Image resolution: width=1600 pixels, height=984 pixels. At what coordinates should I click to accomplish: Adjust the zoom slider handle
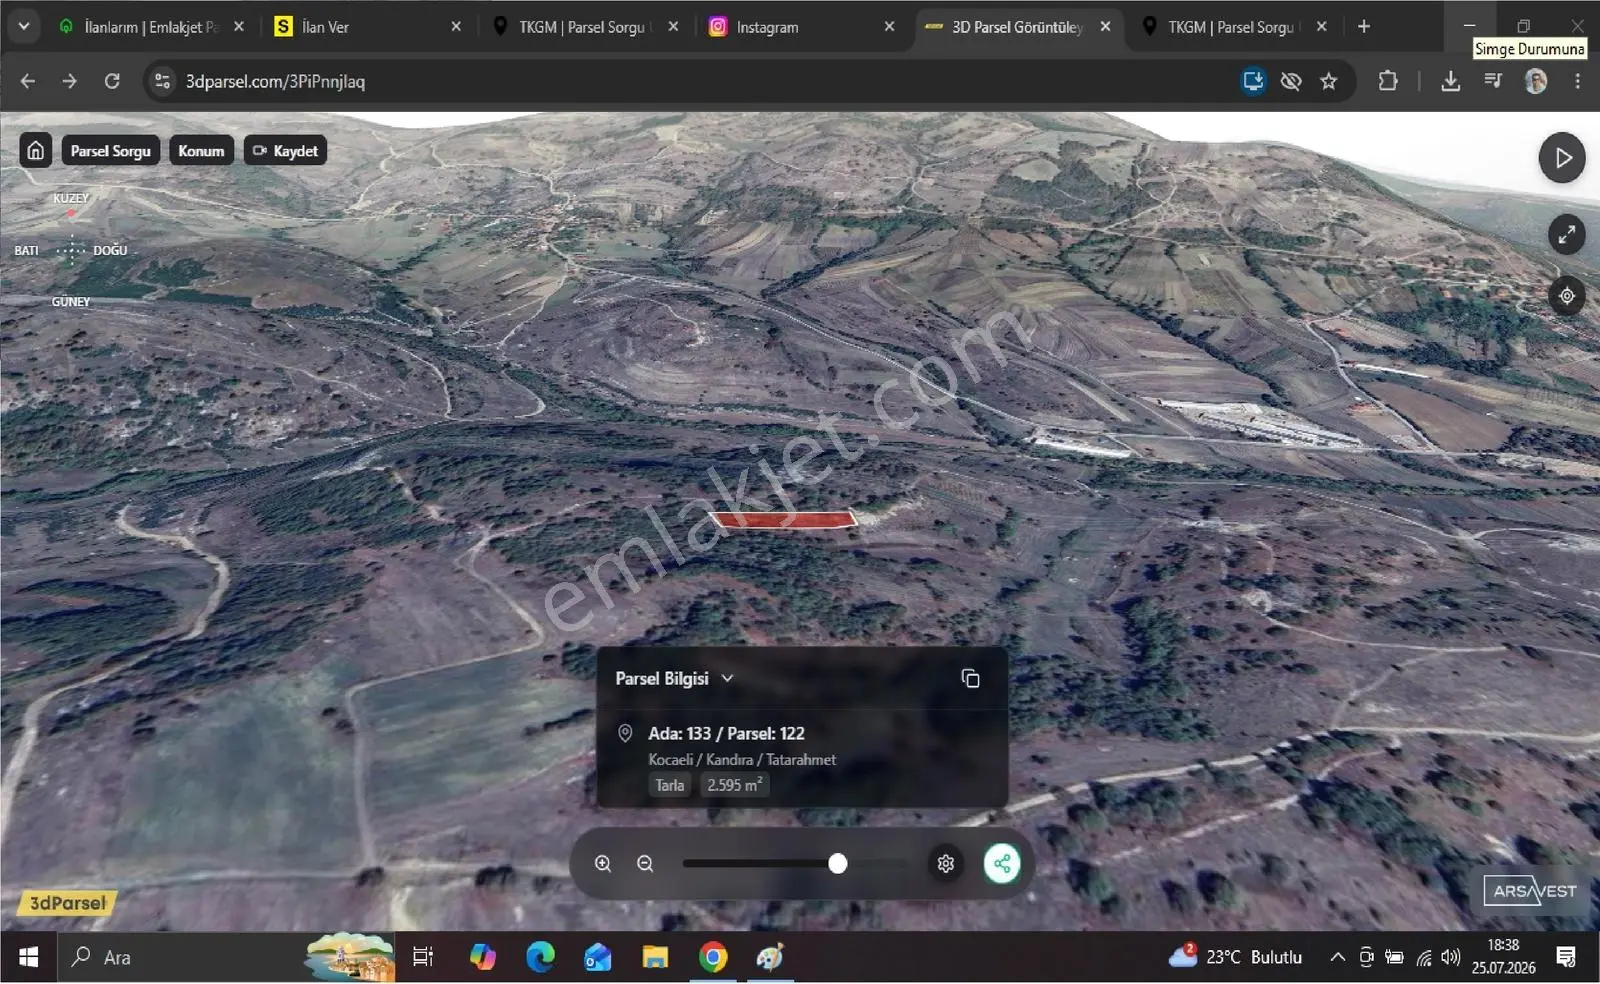(x=838, y=864)
